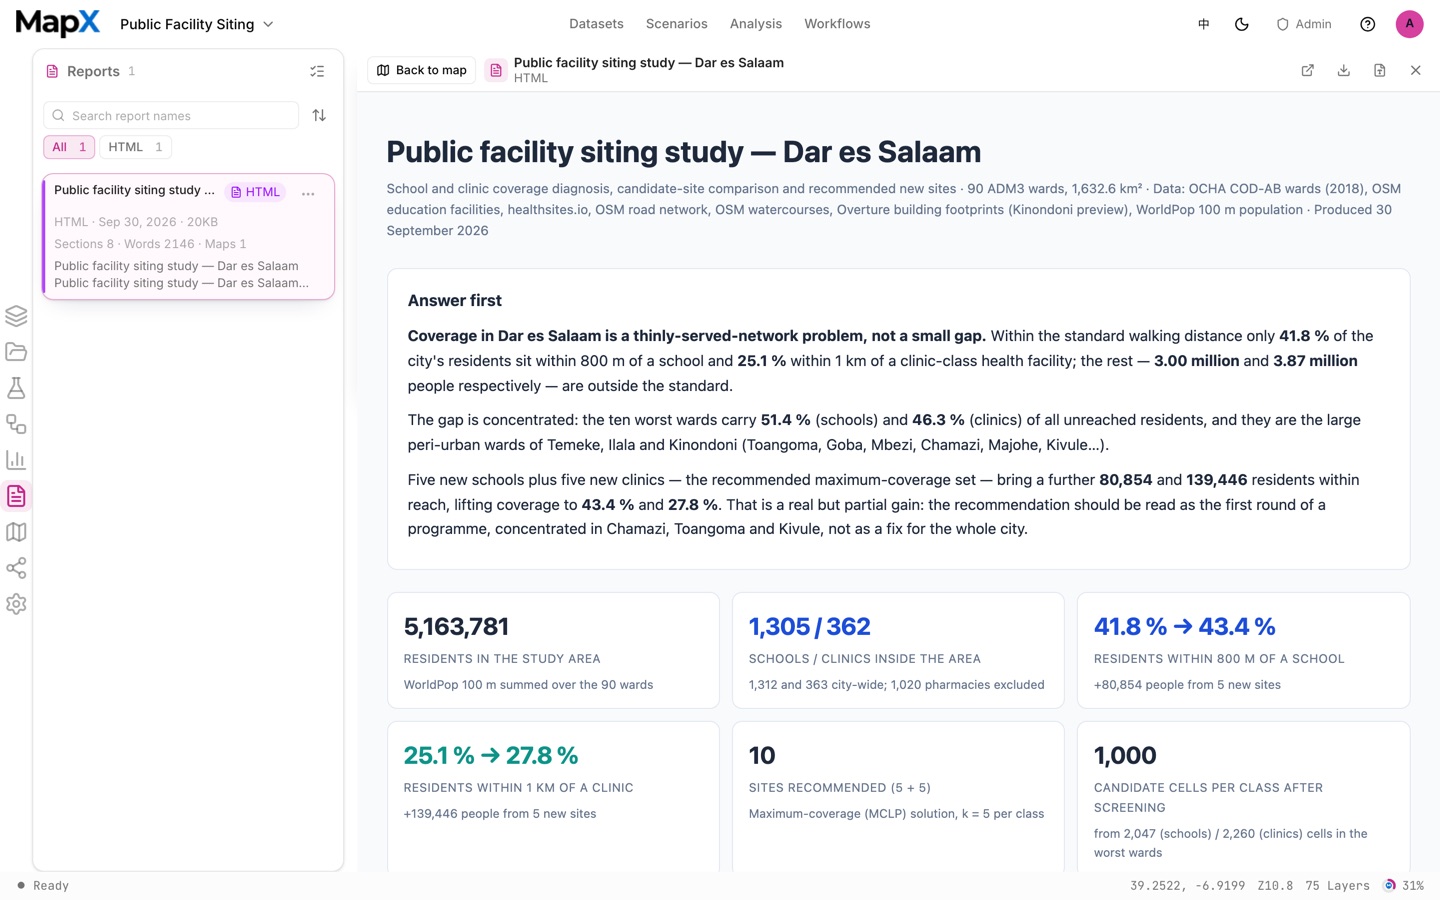
Task: Click the Ready status indicator
Action: click(43, 886)
